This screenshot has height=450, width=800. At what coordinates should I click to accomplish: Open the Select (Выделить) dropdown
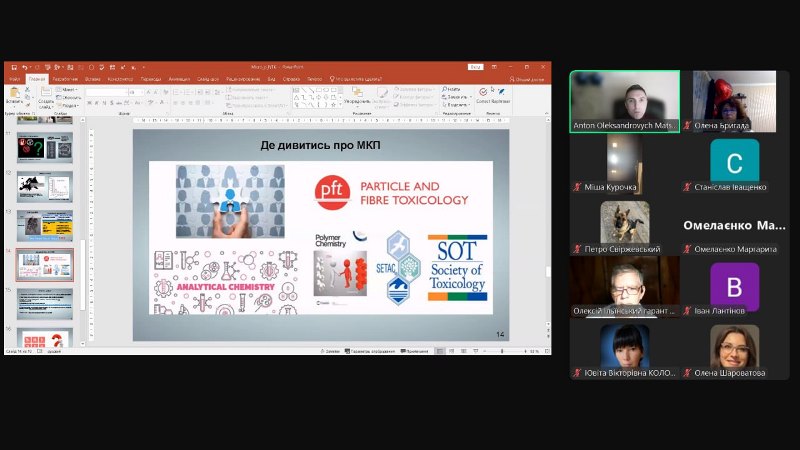point(456,105)
